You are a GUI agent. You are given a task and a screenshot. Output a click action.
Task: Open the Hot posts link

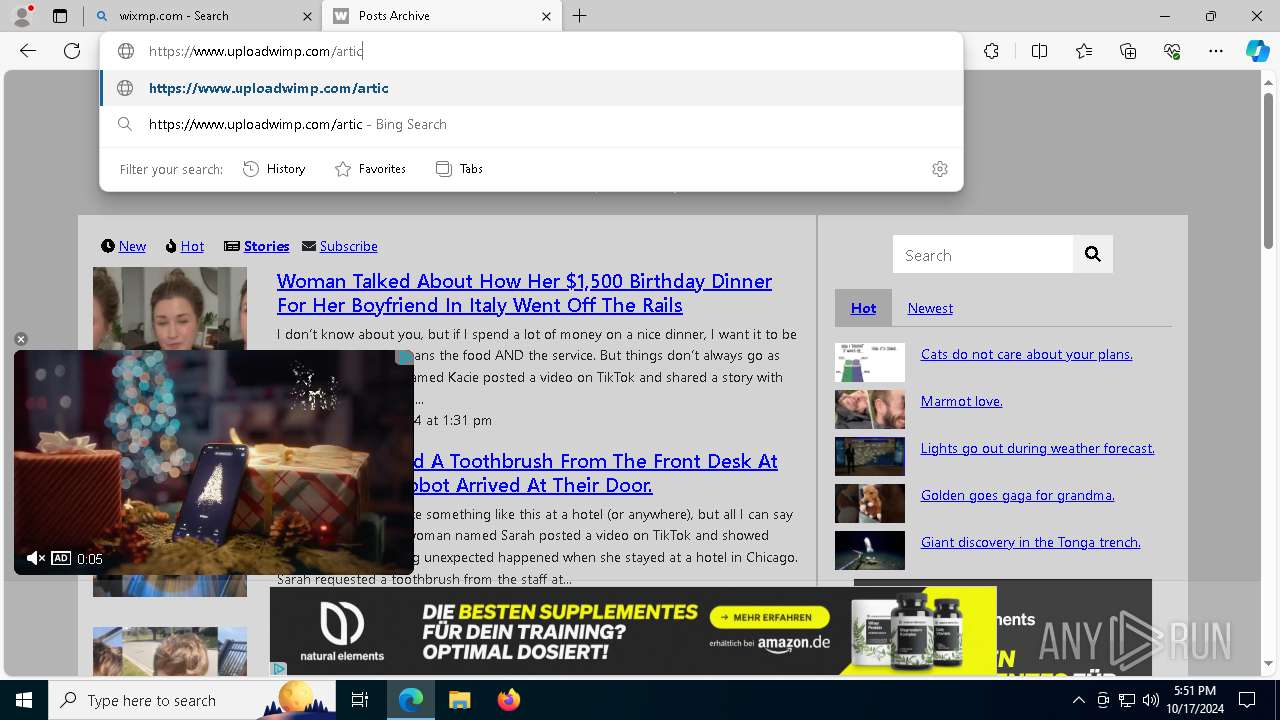pyautogui.click(x=192, y=246)
